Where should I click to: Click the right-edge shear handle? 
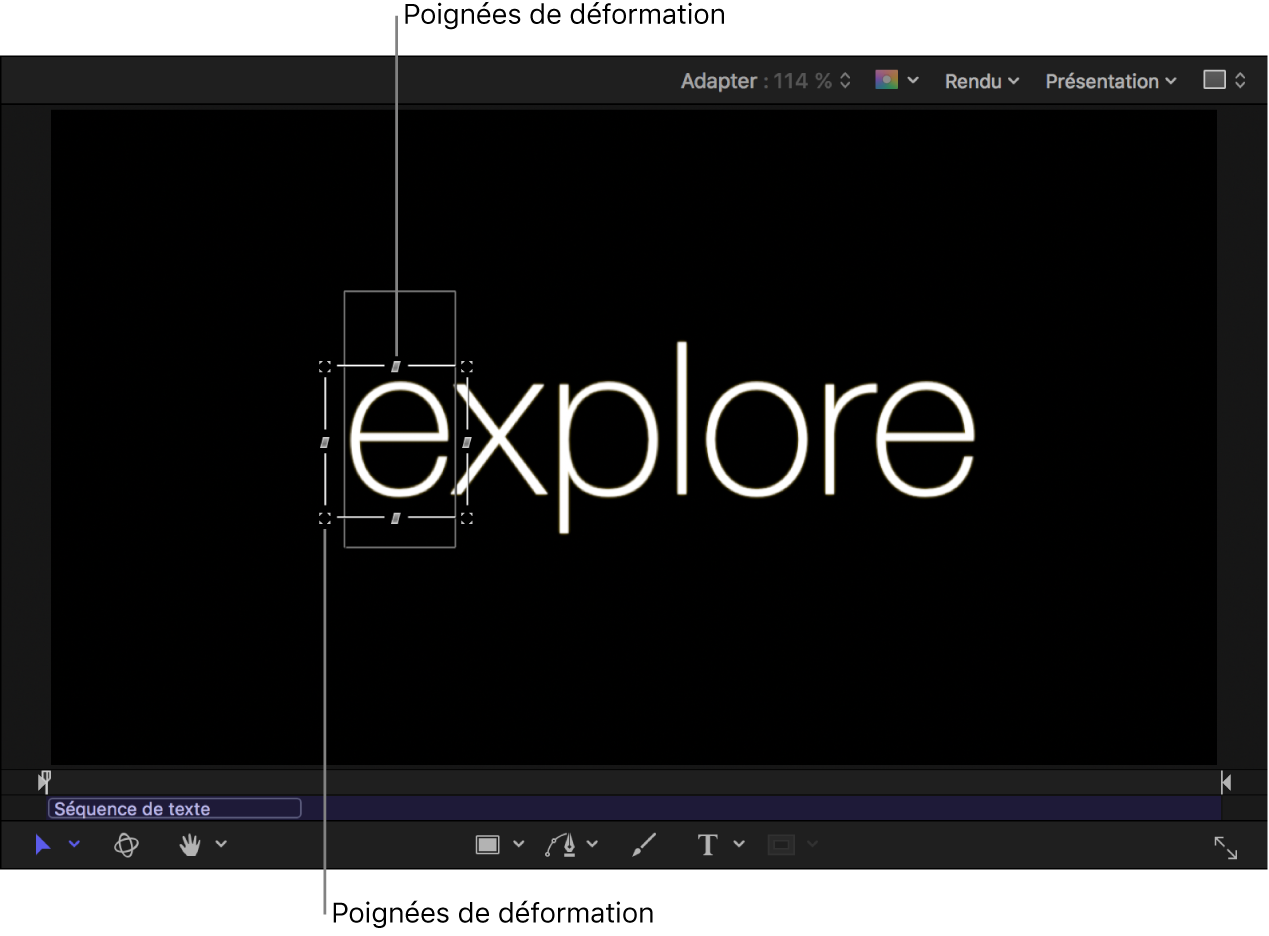[x=467, y=442]
